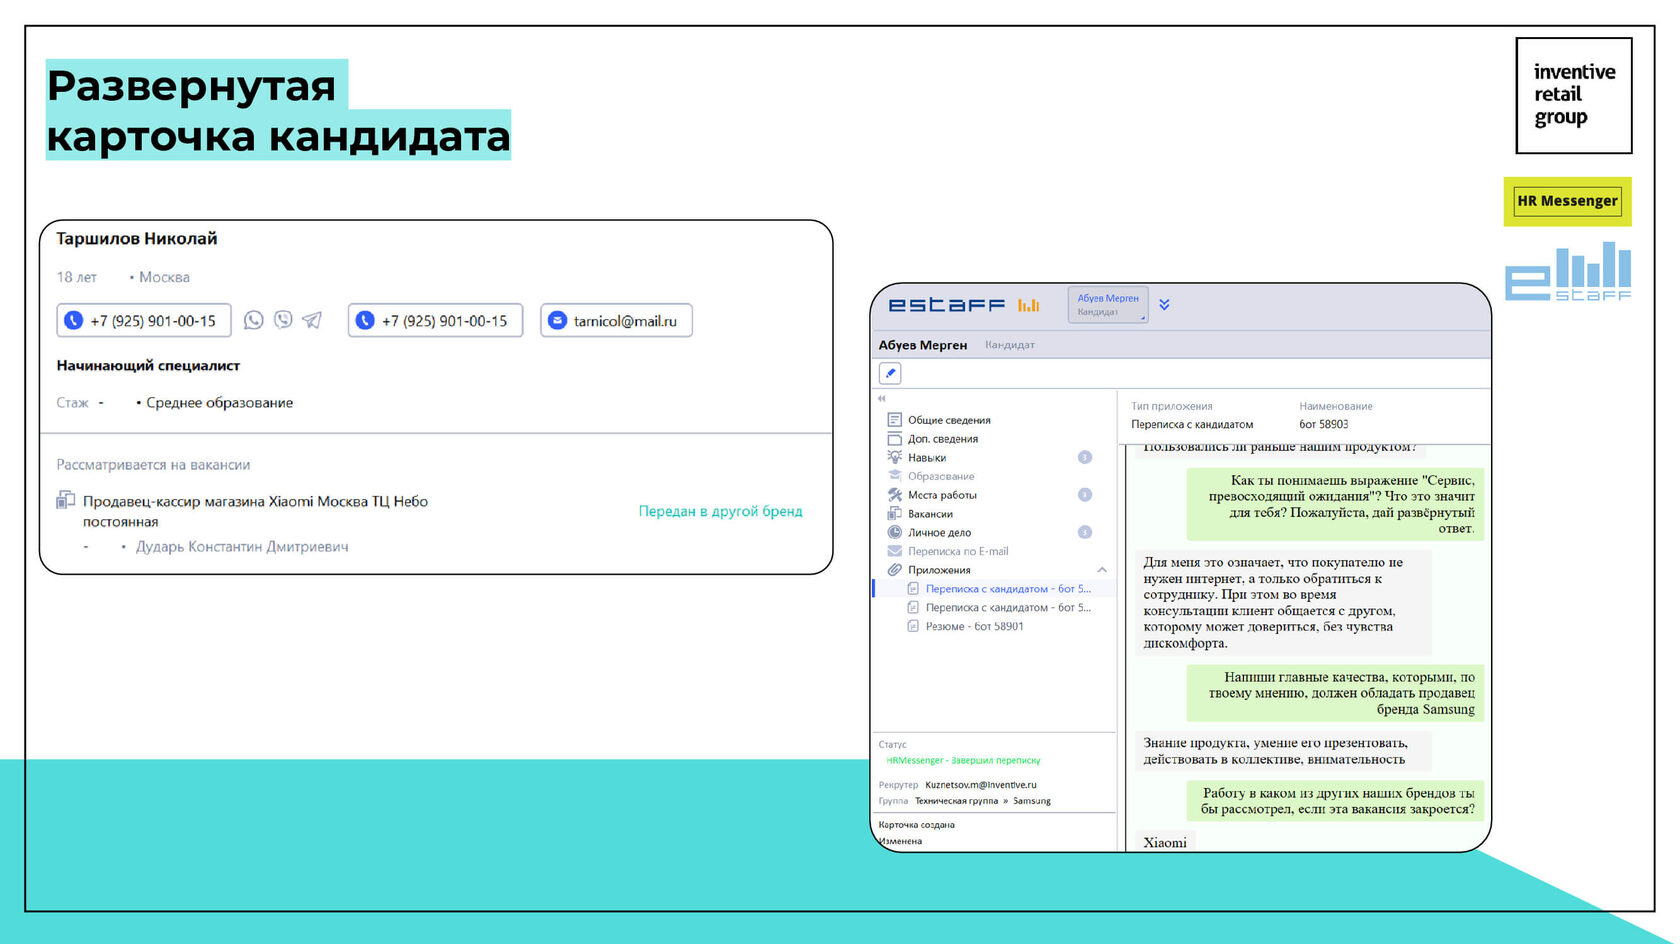This screenshot has width=1680, height=944.
Task: Click the phone button next to the WhatsApp icon
Action: tap(144, 320)
